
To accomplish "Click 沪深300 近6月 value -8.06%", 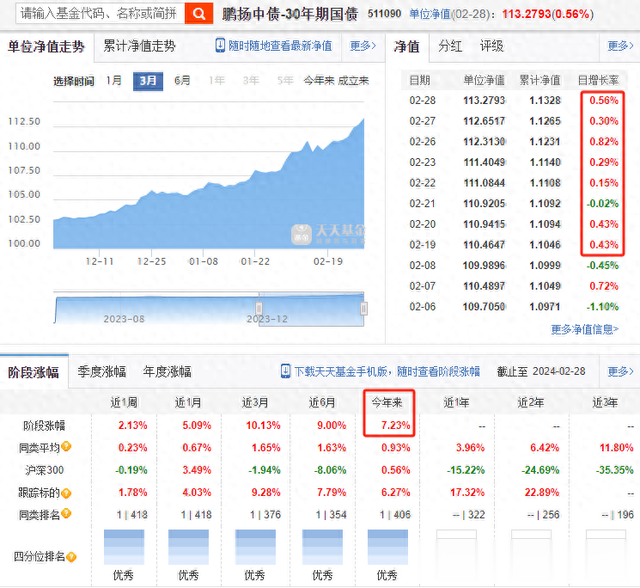I will 330,470.
